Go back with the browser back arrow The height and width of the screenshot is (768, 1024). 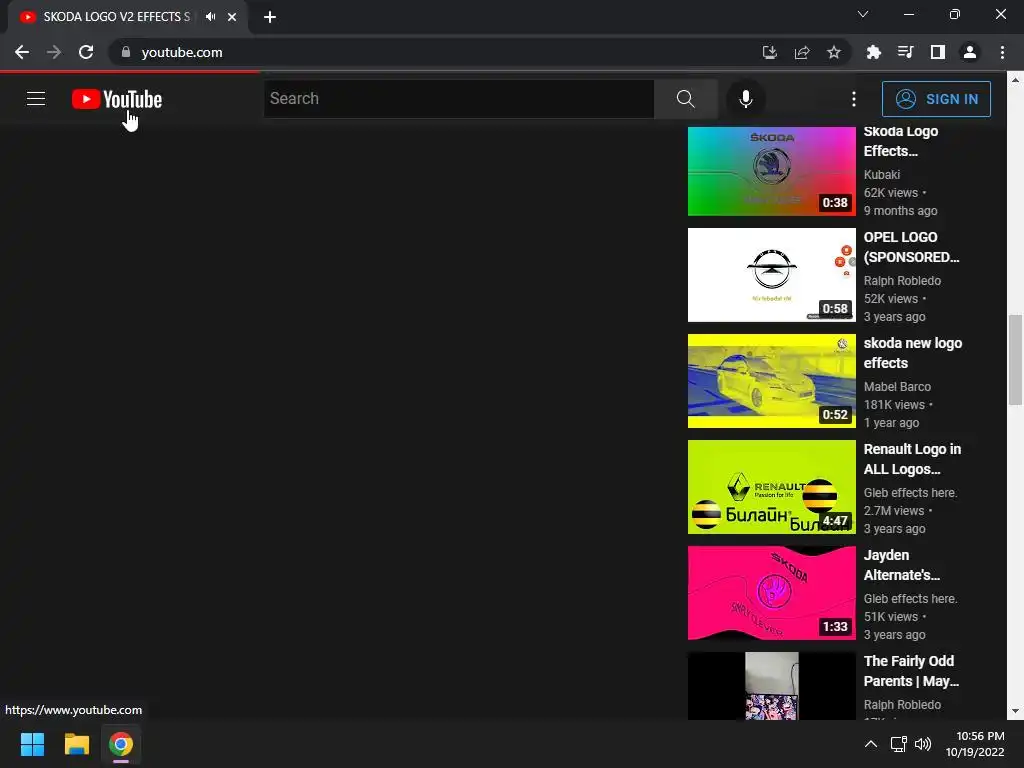pos(22,52)
